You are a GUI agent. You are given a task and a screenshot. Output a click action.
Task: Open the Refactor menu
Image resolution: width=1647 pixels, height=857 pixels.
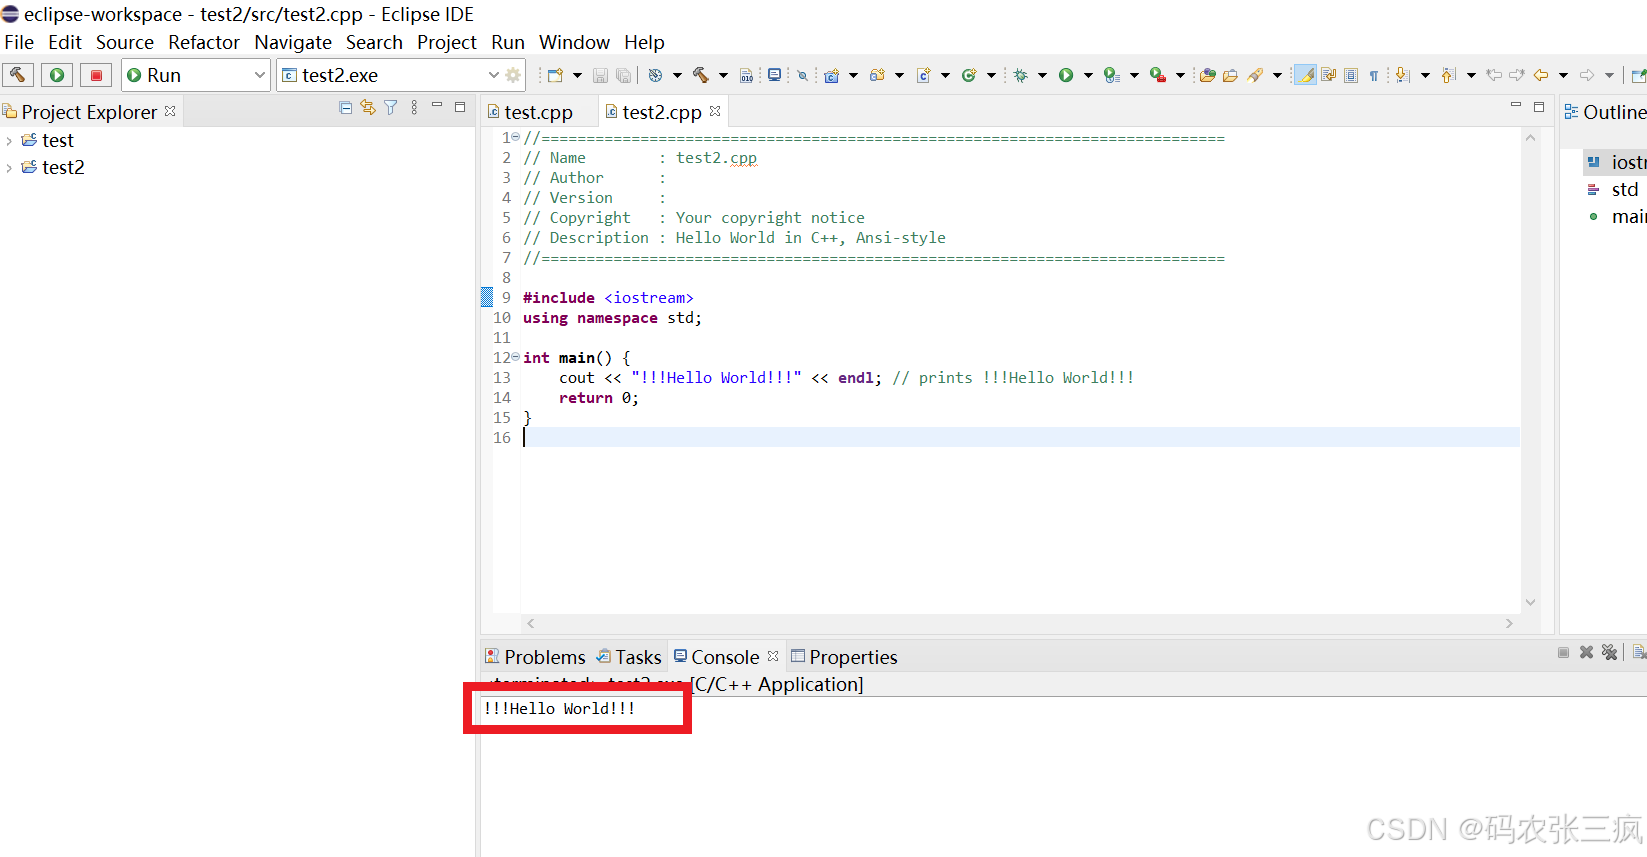(204, 42)
